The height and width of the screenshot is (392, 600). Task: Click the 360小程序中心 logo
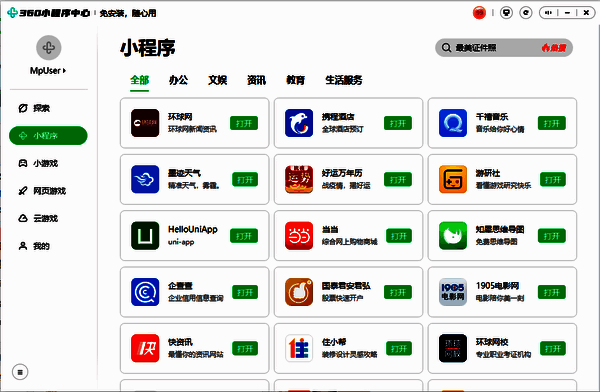tap(48, 13)
